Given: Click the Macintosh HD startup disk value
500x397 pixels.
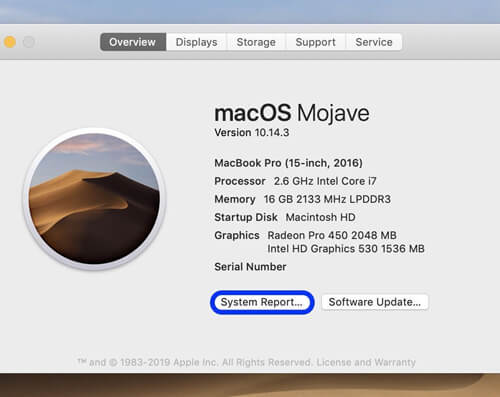Looking at the screenshot, I should (x=320, y=217).
